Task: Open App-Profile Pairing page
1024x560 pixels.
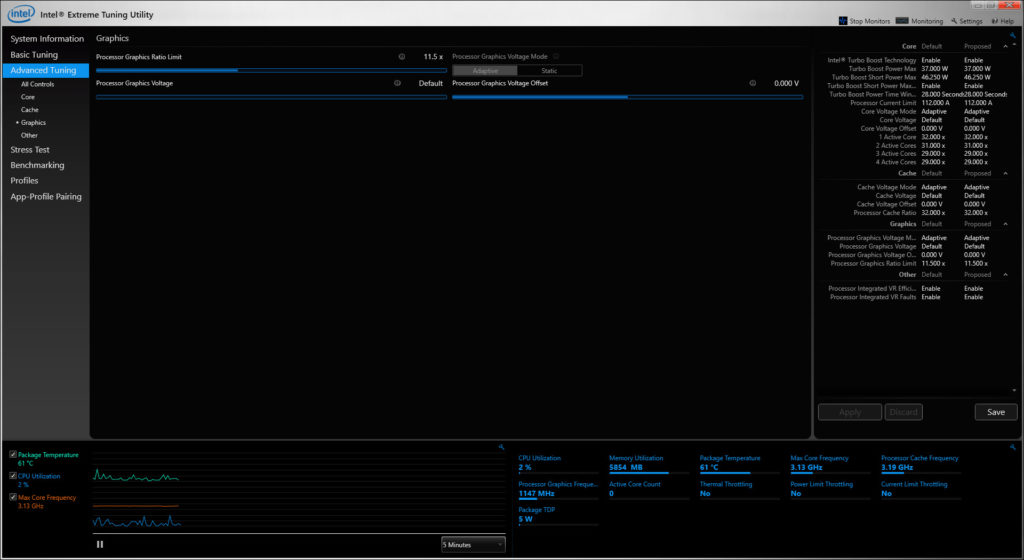Action: 46,196
